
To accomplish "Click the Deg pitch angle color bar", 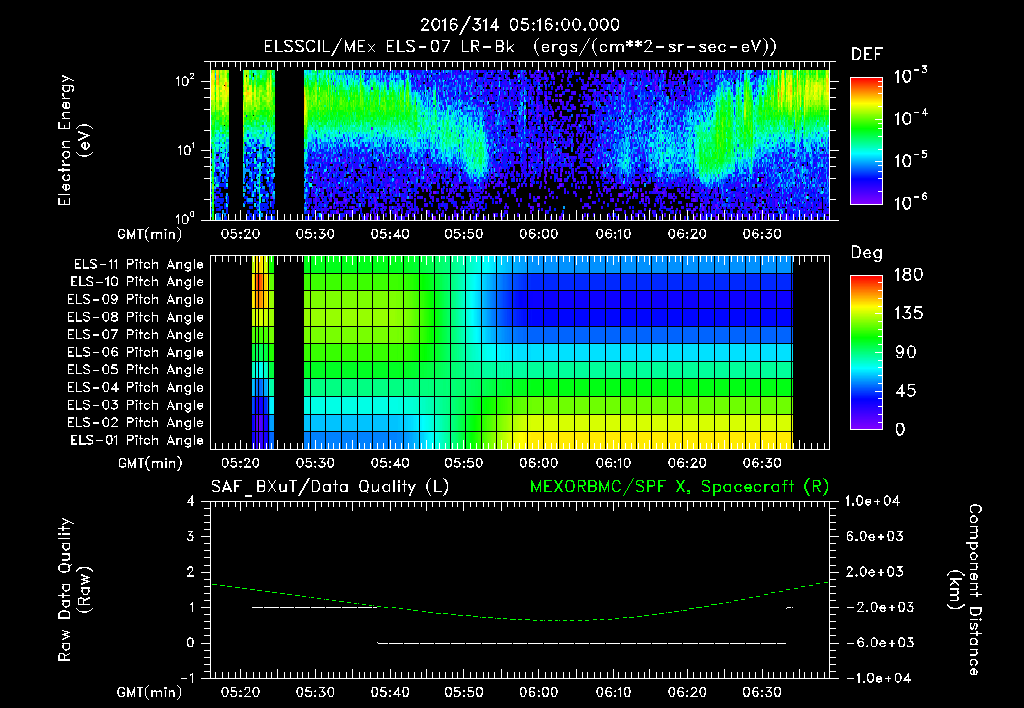I will (x=866, y=352).
